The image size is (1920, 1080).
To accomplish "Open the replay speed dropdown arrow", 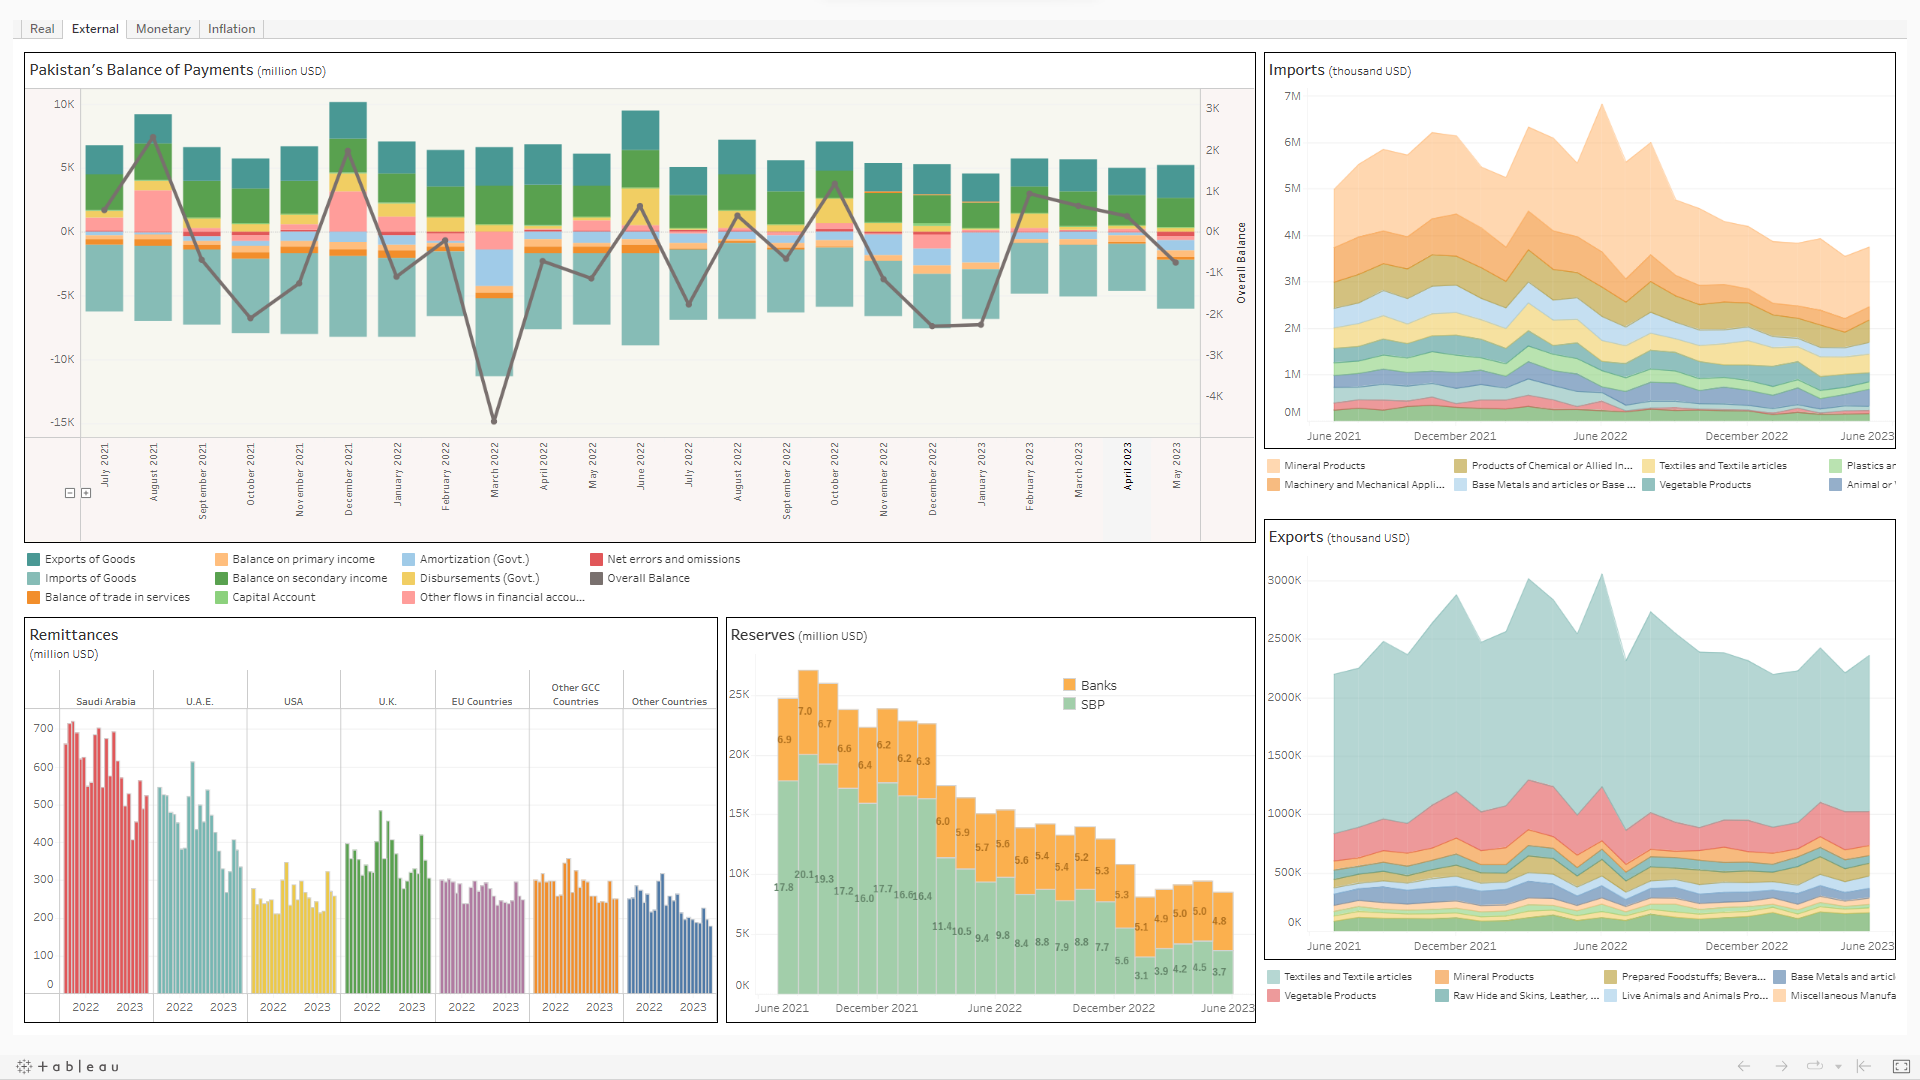I will tap(1838, 1068).
